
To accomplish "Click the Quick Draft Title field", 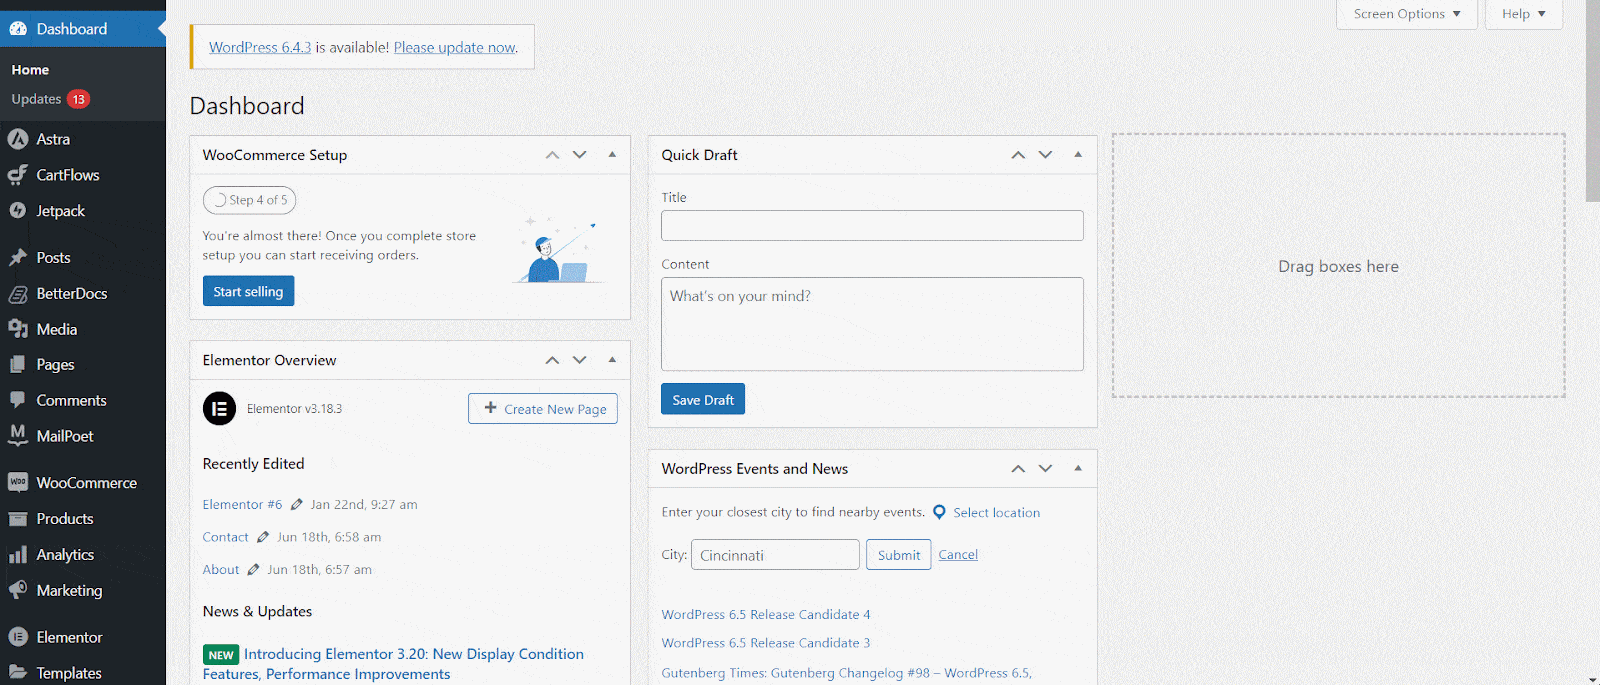I will tap(872, 225).
